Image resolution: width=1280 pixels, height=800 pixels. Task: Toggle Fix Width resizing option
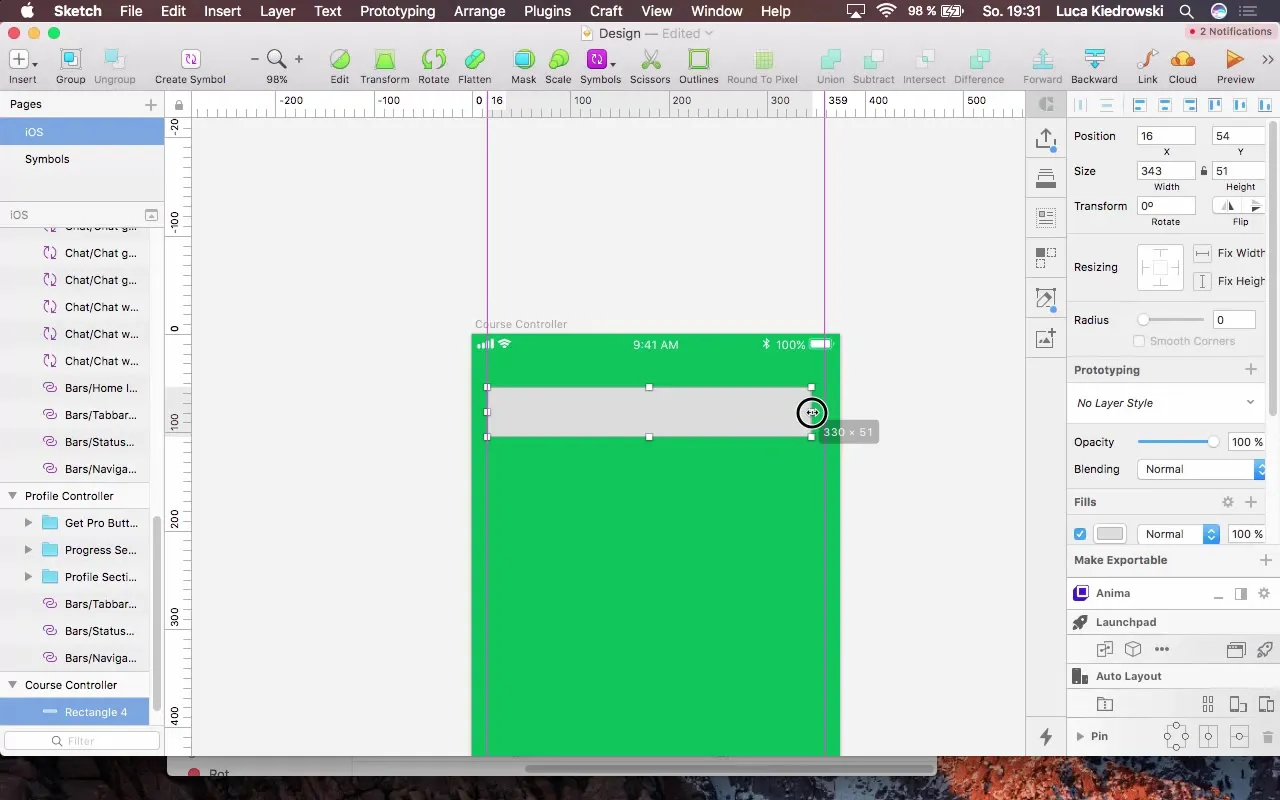[x=1202, y=253]
